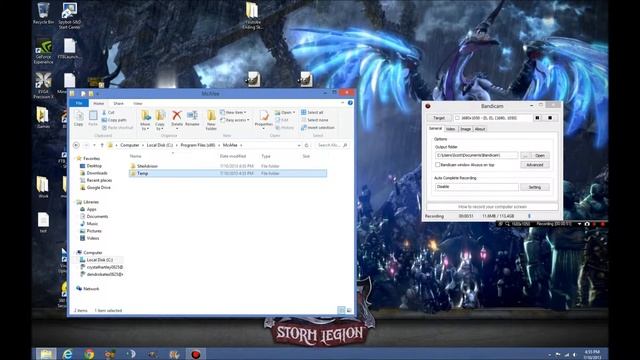
Task: Open Network in the navigation pane
Action: point(91,289)
